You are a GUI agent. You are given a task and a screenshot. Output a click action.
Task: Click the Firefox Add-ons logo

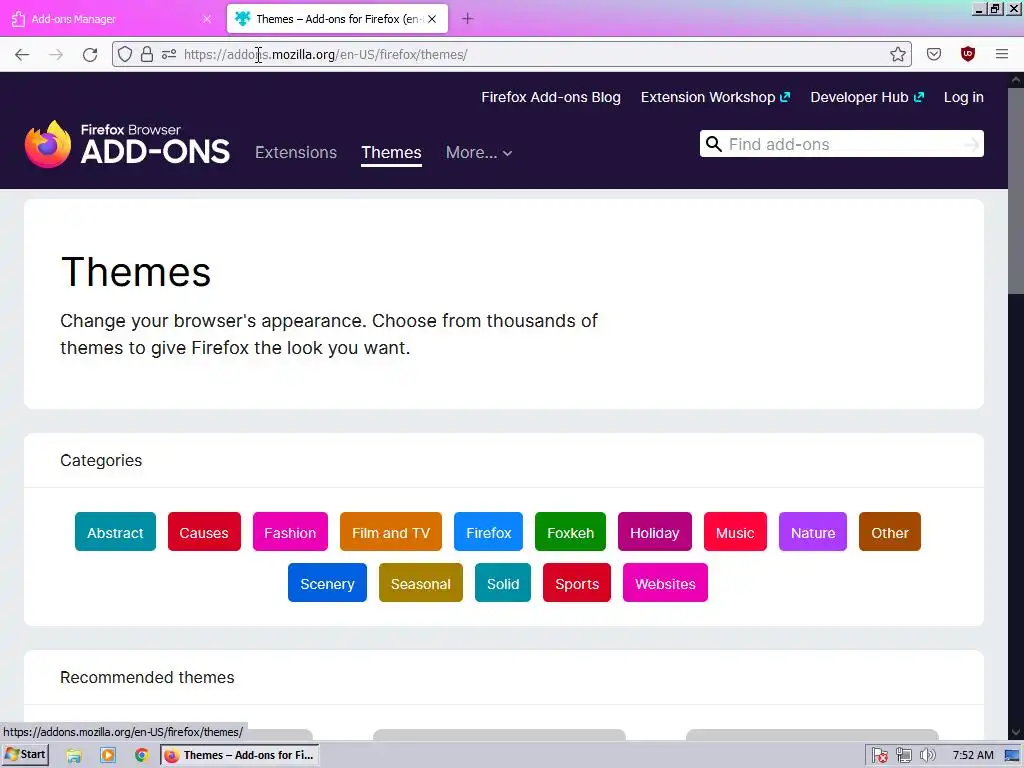(127, 144)
